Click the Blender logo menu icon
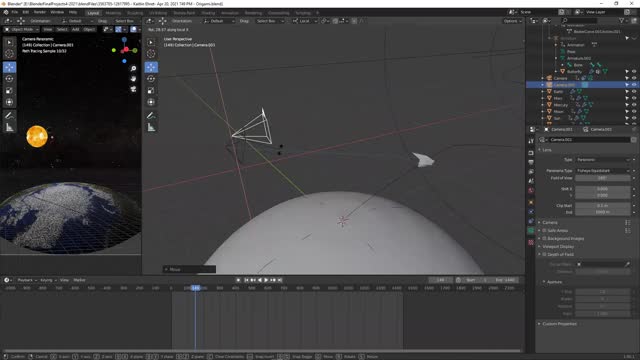The image size is (640, 360). tap(6, 12)
